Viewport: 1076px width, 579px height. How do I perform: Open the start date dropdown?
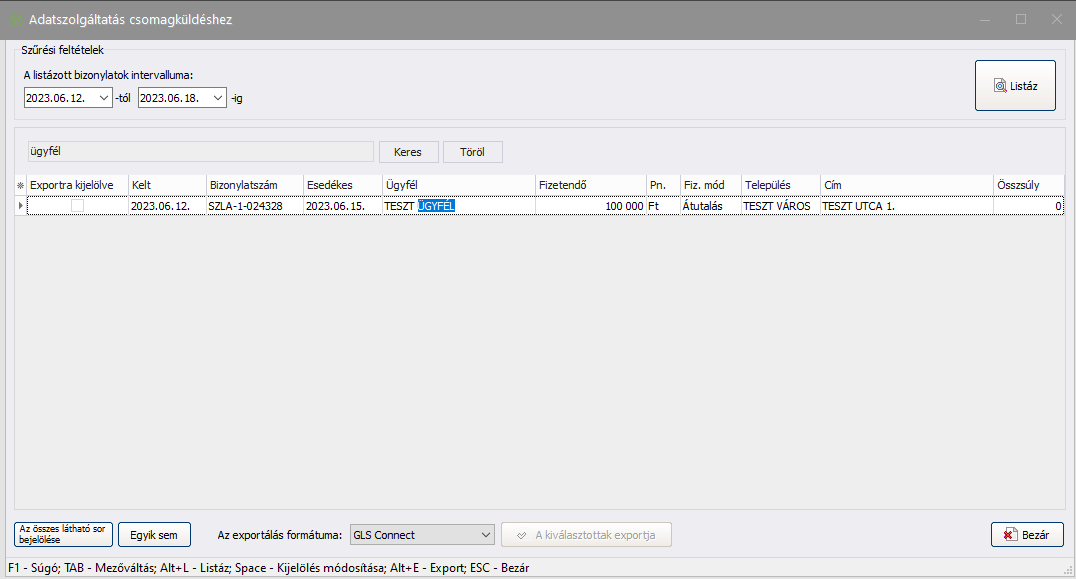[x=104, y=98]
